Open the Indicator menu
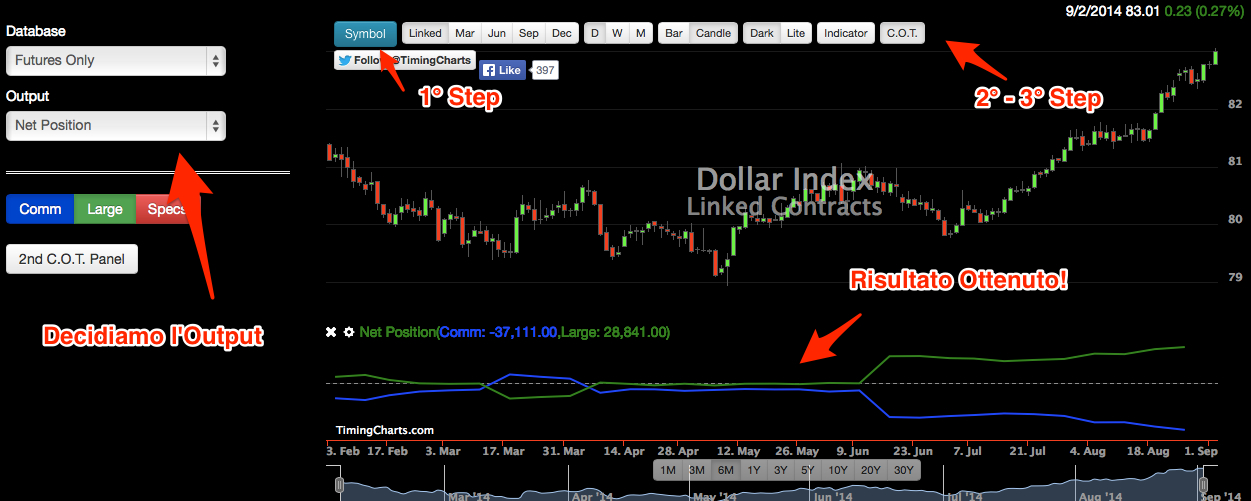1251x501 pixels. click(845, 33)
